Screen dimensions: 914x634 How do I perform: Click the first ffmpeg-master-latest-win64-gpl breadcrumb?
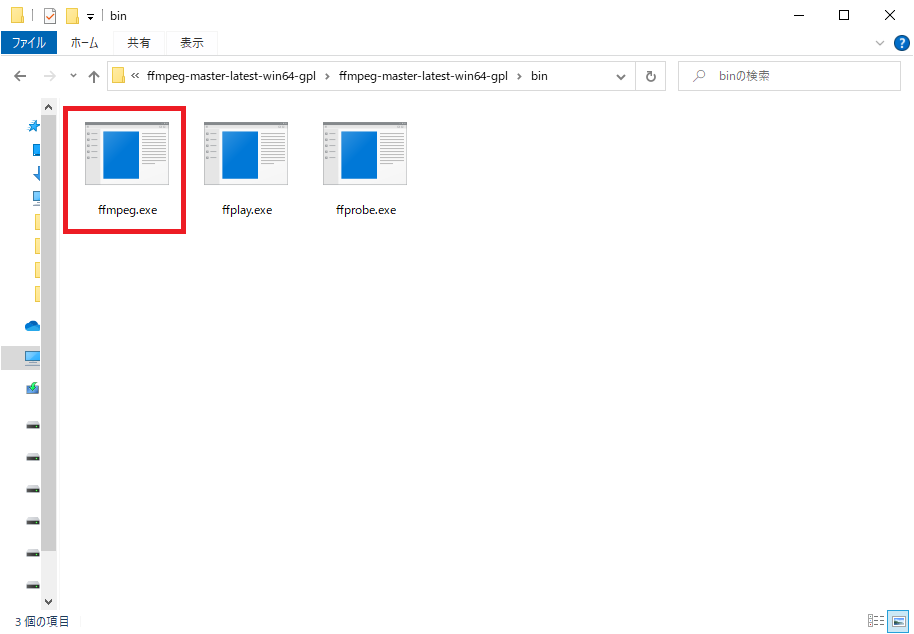[231, 76]
